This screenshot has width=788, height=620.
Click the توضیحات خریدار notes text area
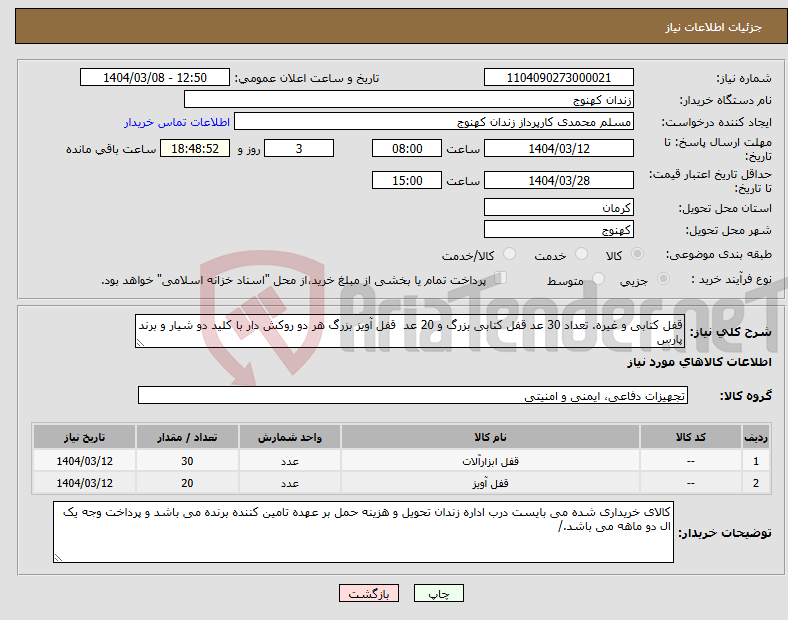point(363,532)
